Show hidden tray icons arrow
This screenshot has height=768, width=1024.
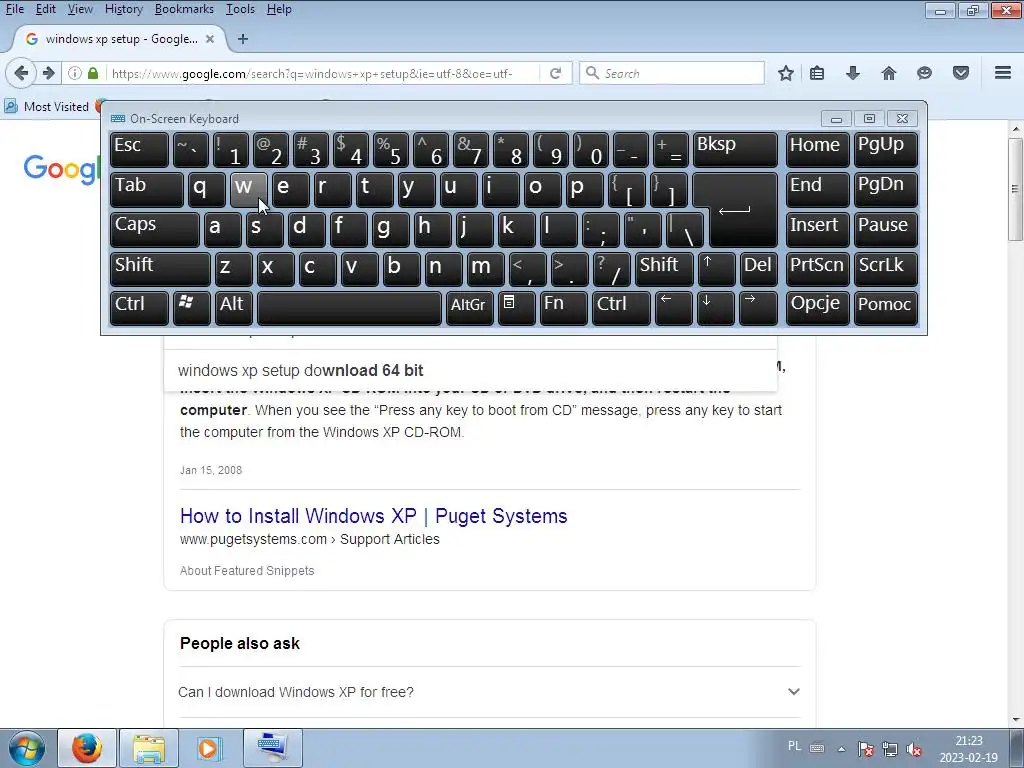[x=841, y=749]
